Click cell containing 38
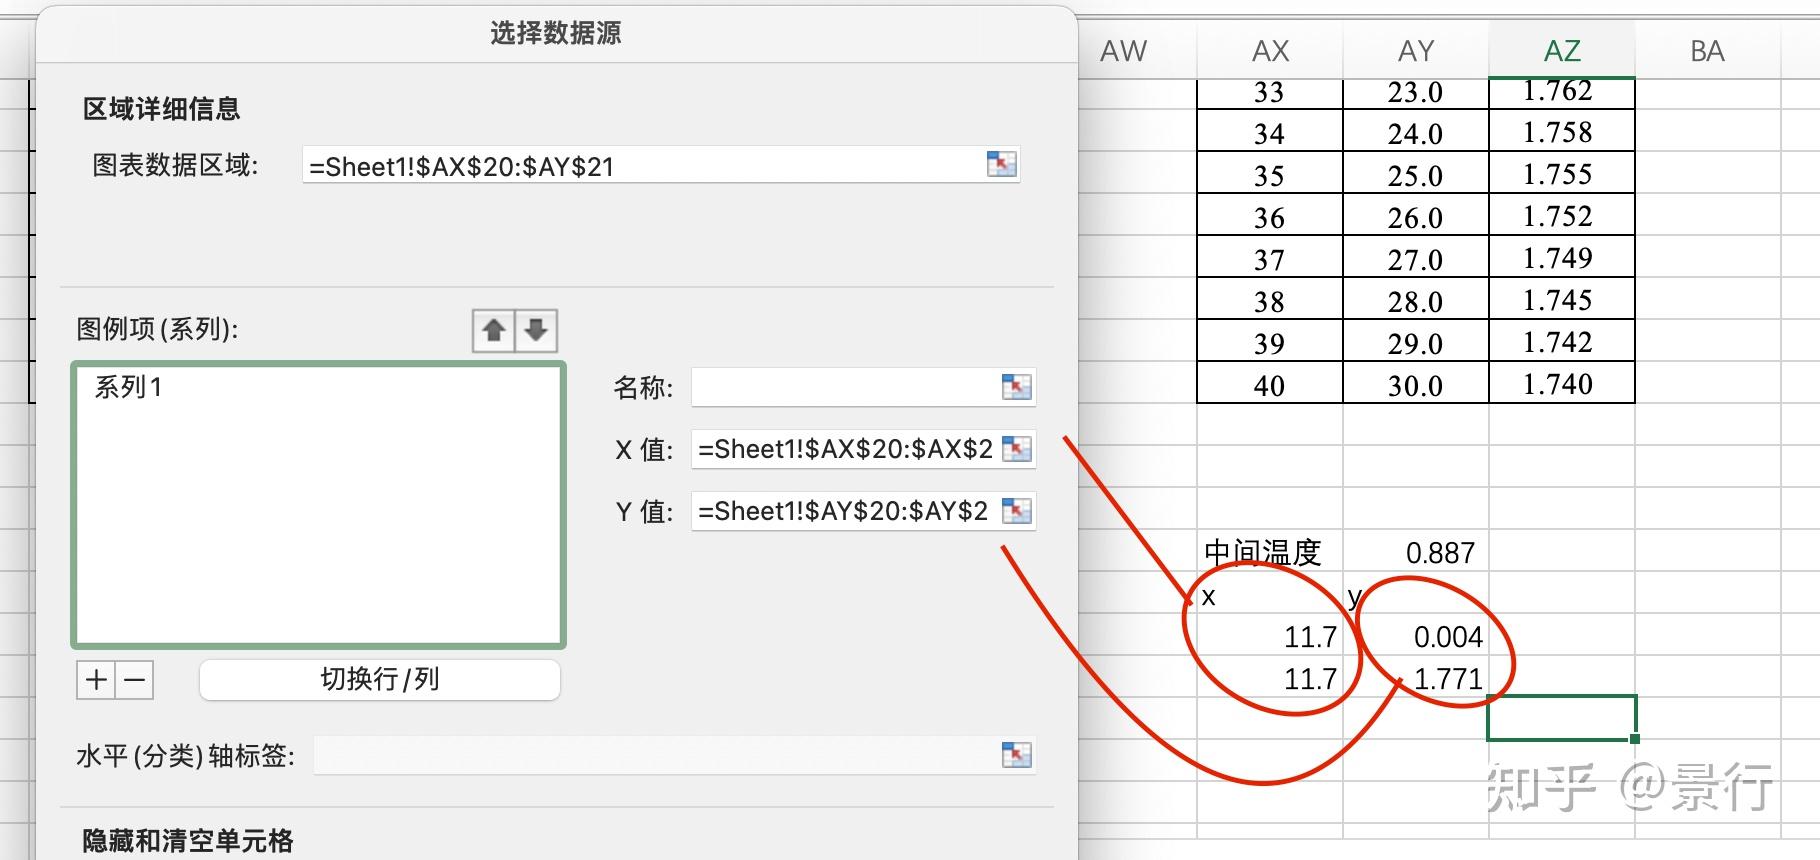 [x=1270, y=299]
